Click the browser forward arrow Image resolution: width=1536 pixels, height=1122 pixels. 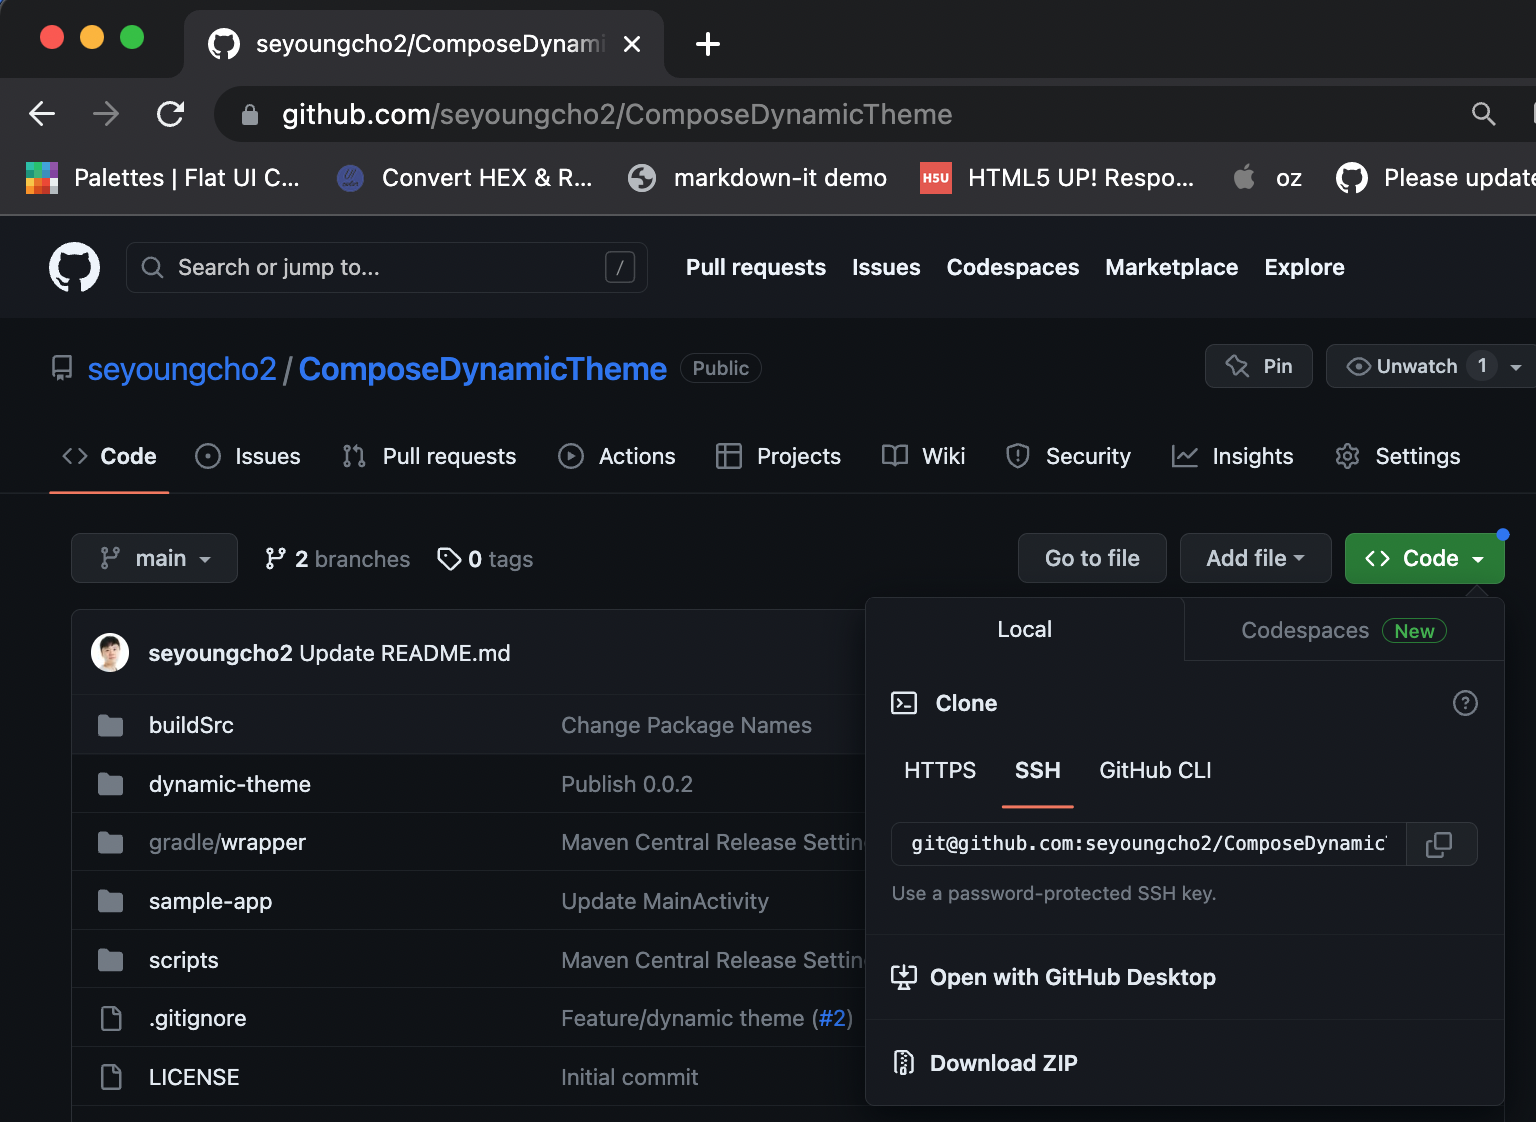pyautogui.click(x=106, y=114)
